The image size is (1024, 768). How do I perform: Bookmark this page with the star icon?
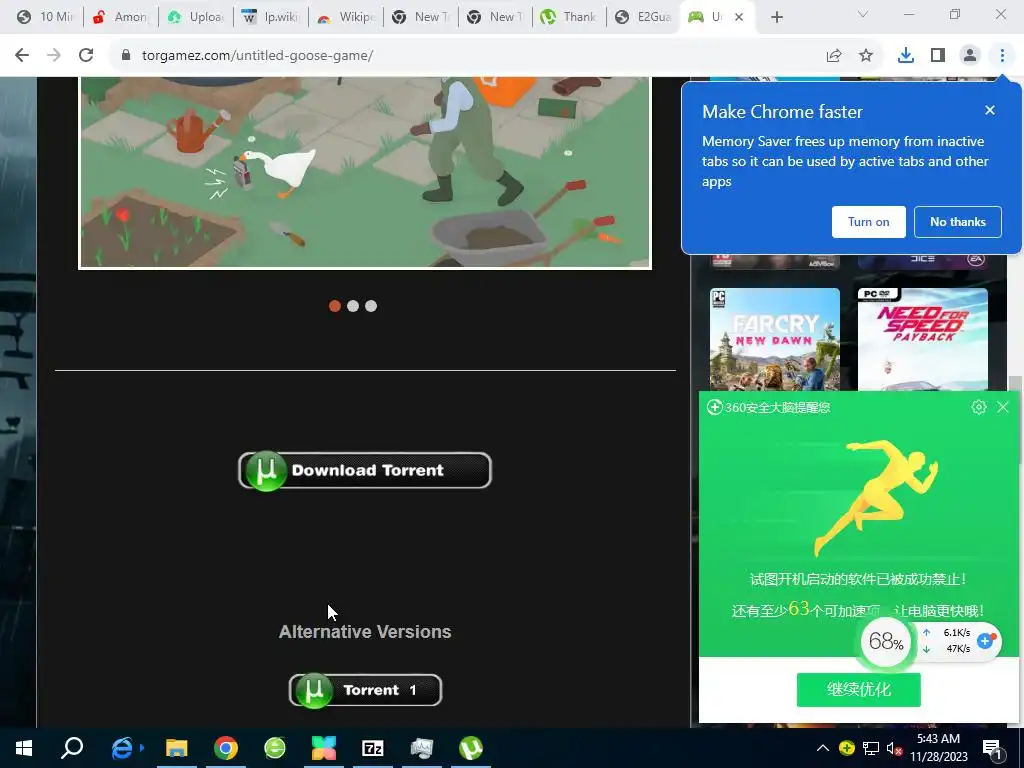point(866,56)
